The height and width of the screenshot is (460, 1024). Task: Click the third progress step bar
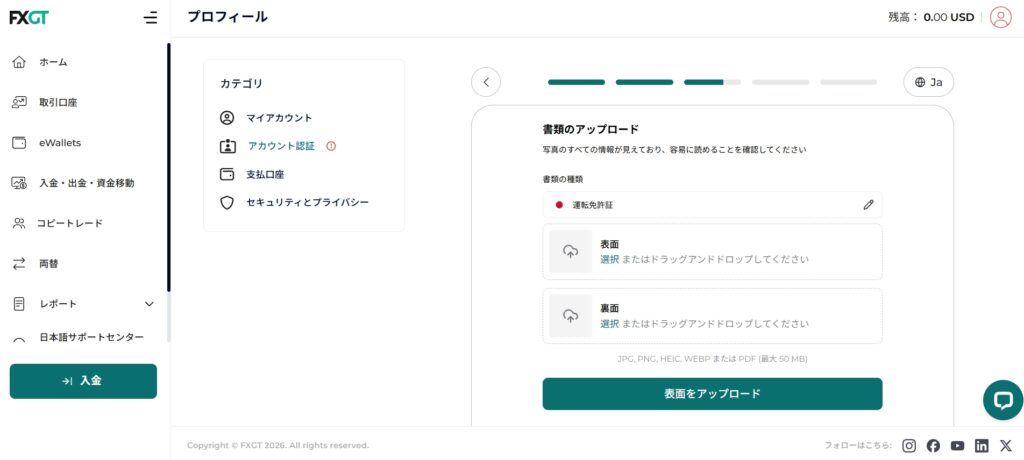(711, 82)
